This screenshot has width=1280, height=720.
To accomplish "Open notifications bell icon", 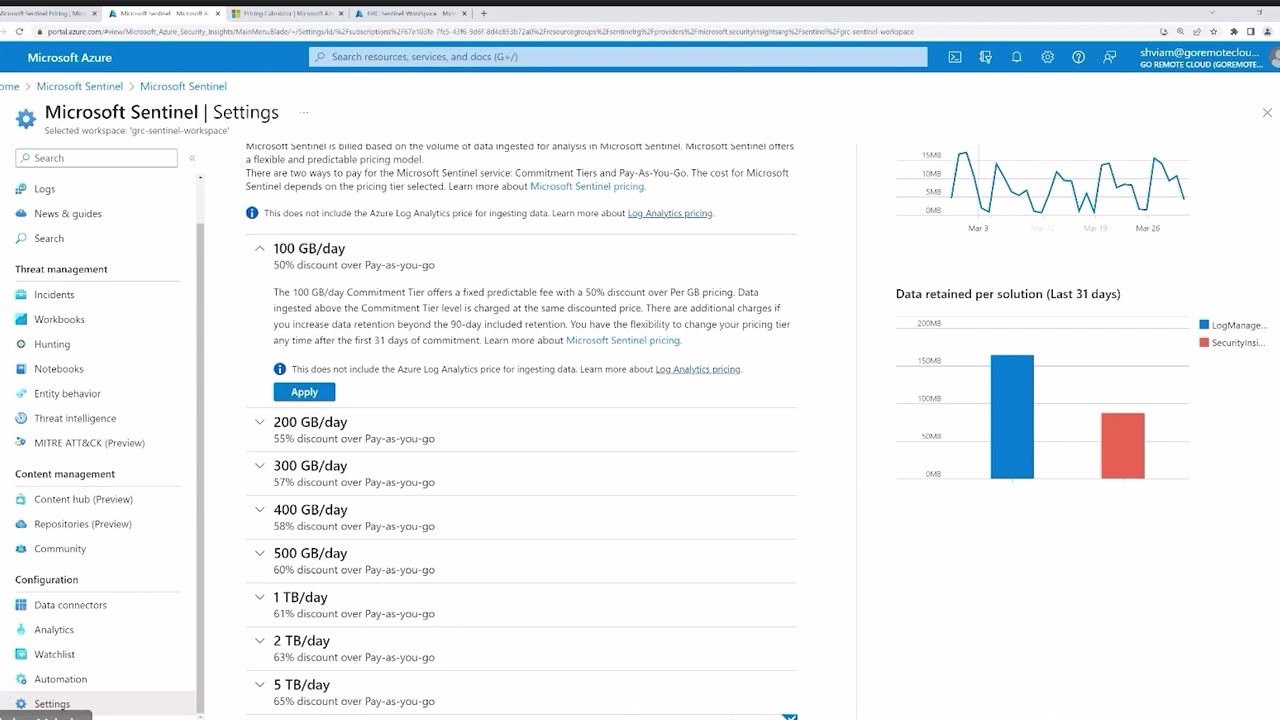I will 1017,57.
